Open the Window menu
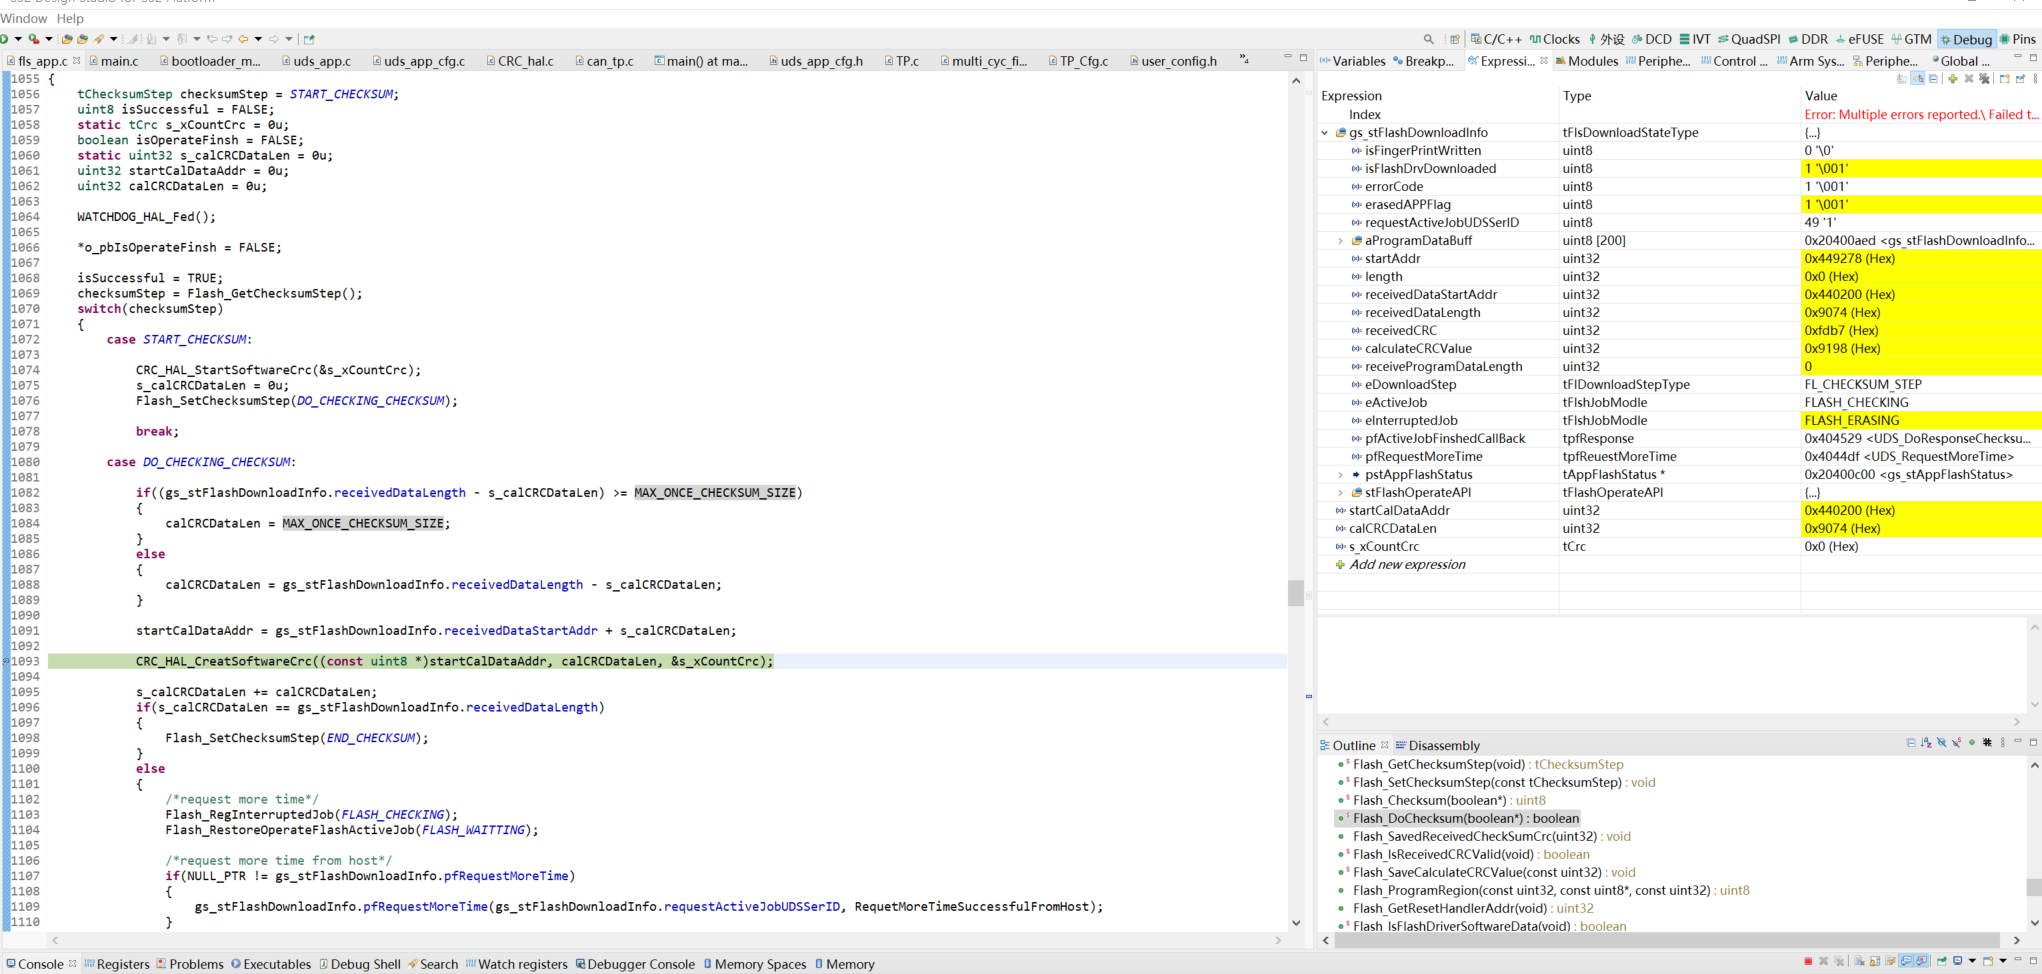 (x=24, y=18)
